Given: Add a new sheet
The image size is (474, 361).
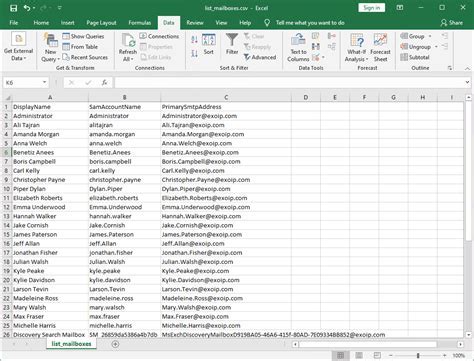Looking at the screenshot, I should pyautogui.click(x=115, y=344).
